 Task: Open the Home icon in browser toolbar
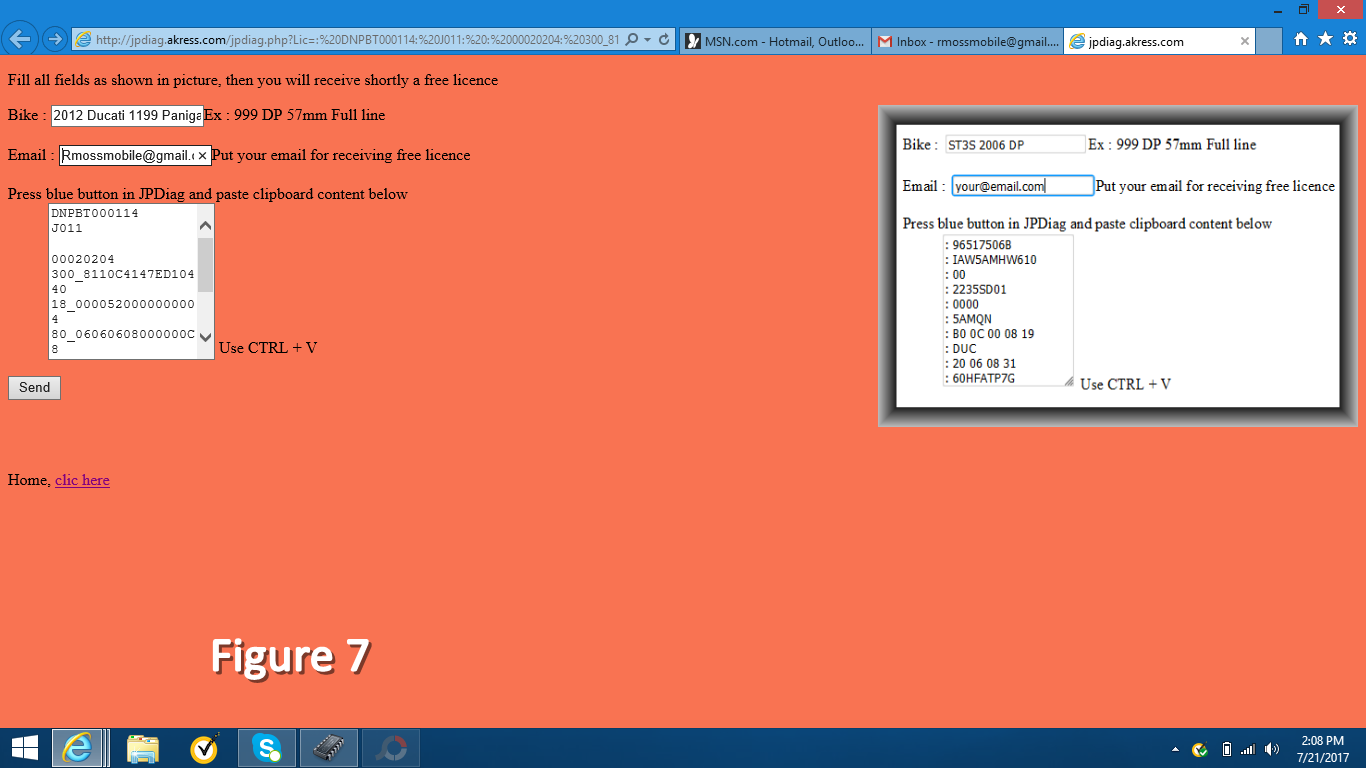[x=1301, y=40]
